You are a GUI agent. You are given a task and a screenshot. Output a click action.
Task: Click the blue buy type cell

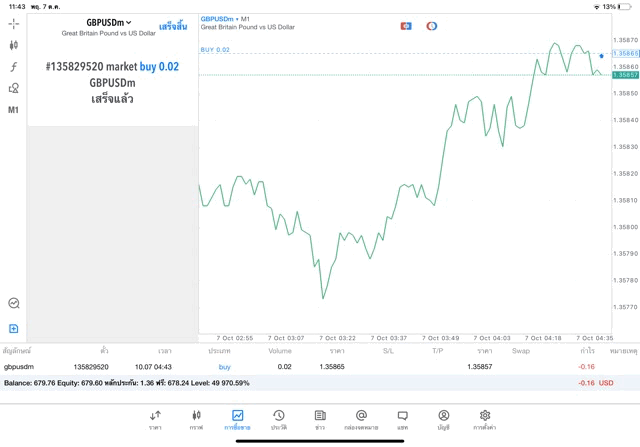click(x=224, y=367)
